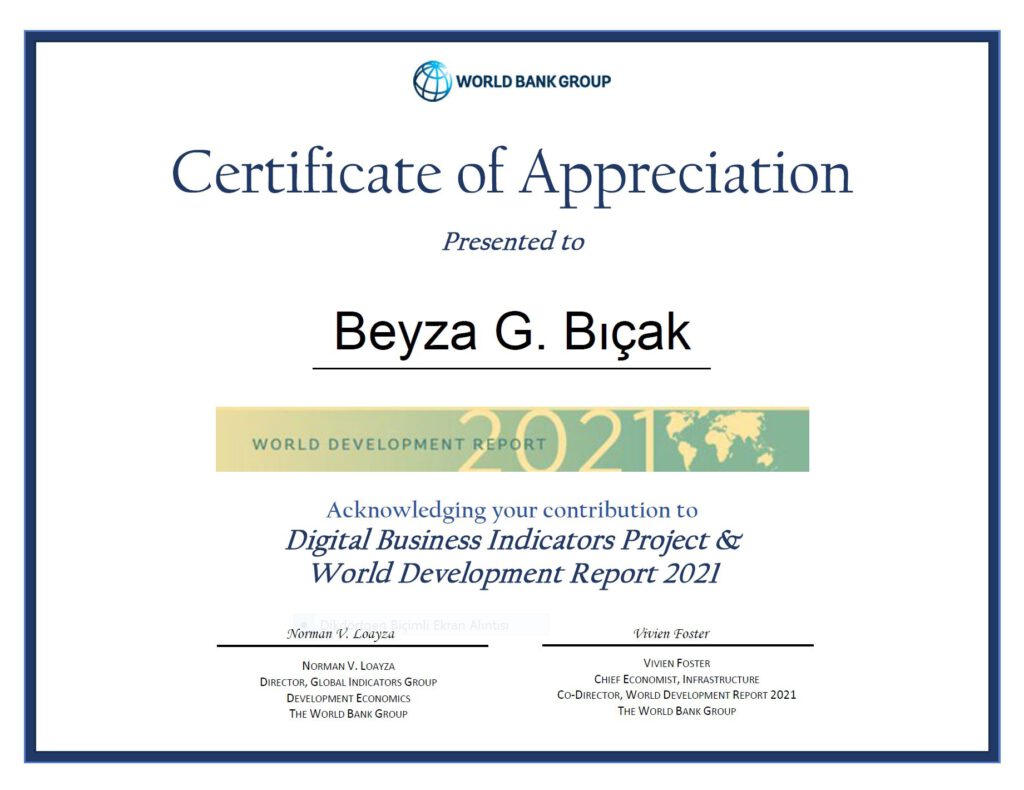
Task: Click Norman V. Loayza cursive signature
Action: (341, 633)
